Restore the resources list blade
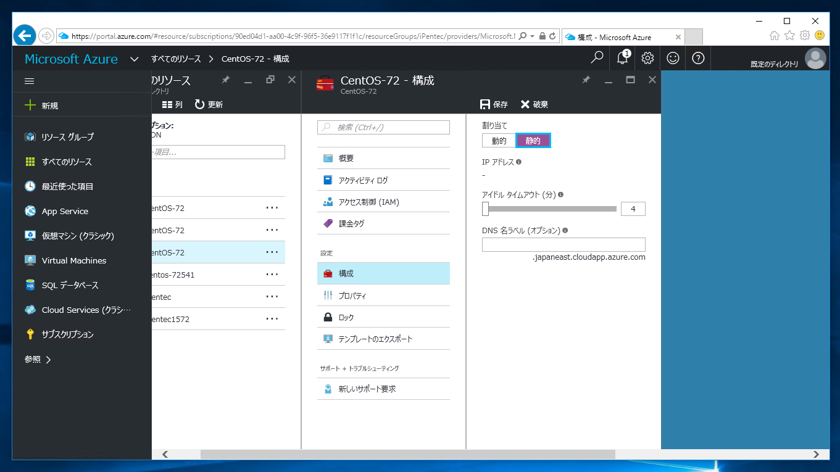 click(x=270, y=80)
